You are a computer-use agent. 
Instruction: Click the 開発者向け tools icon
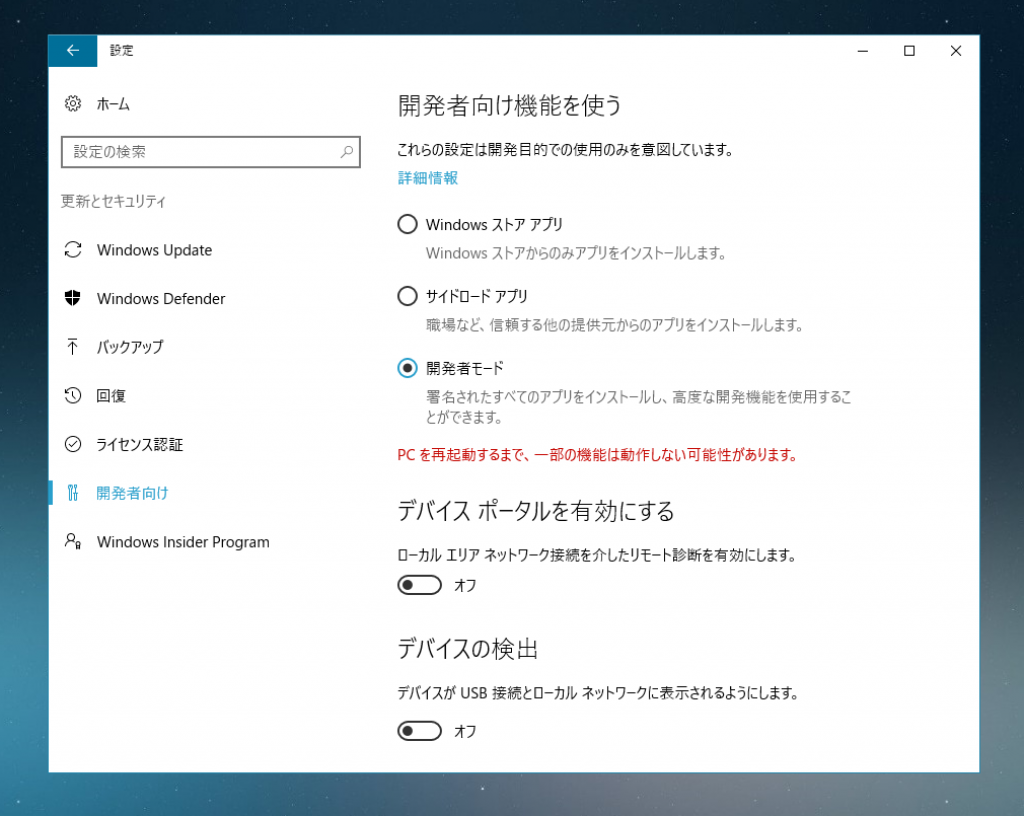point(71,493)
